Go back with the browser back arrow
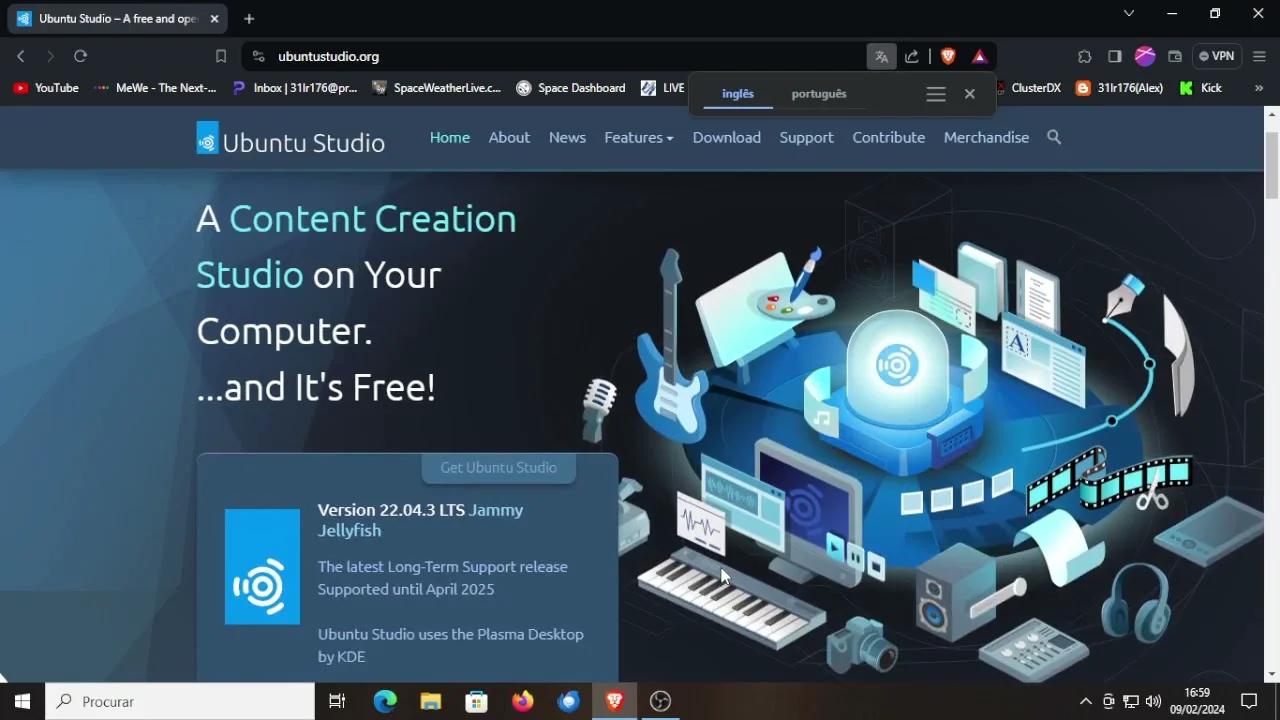Image resolution: width=1280 pixels, height=720 pixels. pos(21,56)
